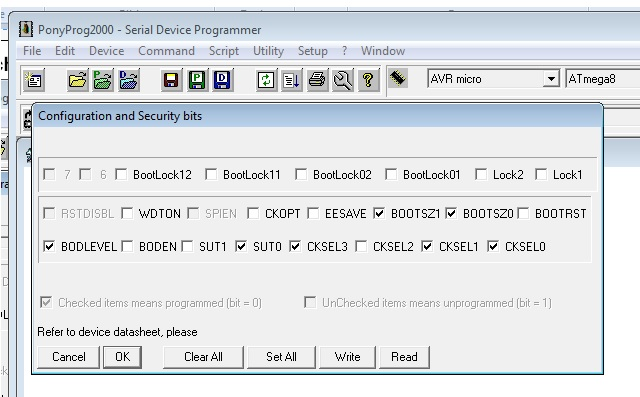Click the 'Refer to device datasheet, please' text

click(117, 332)
